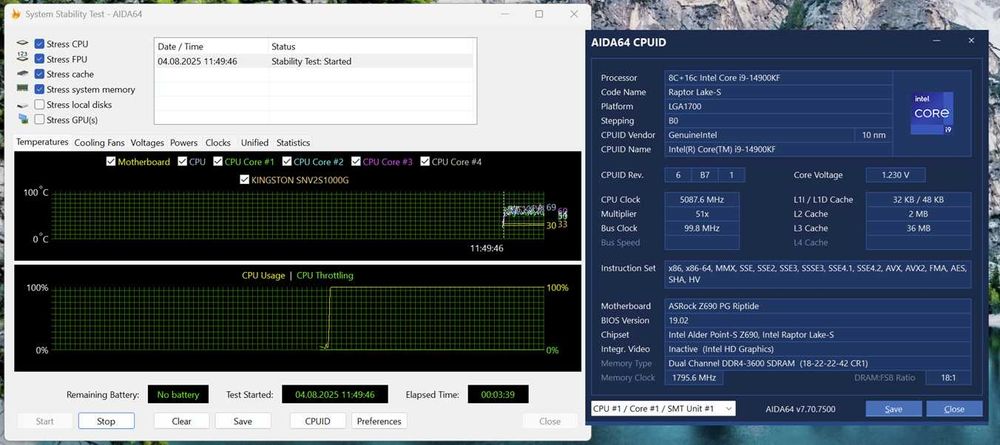This screenshot has height=445, width=1000.
Task: Click the Elapsed Time value 00:03:39
Action: click(x=498, y=395)
